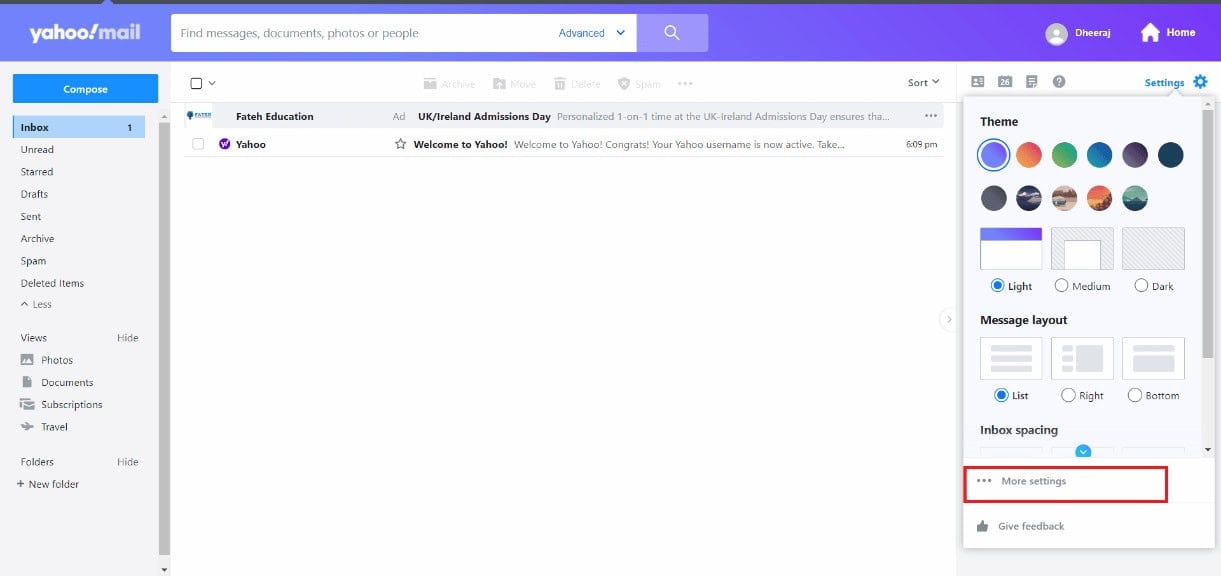Mark as Spam using the toolbar shield button

coord(639,84)
